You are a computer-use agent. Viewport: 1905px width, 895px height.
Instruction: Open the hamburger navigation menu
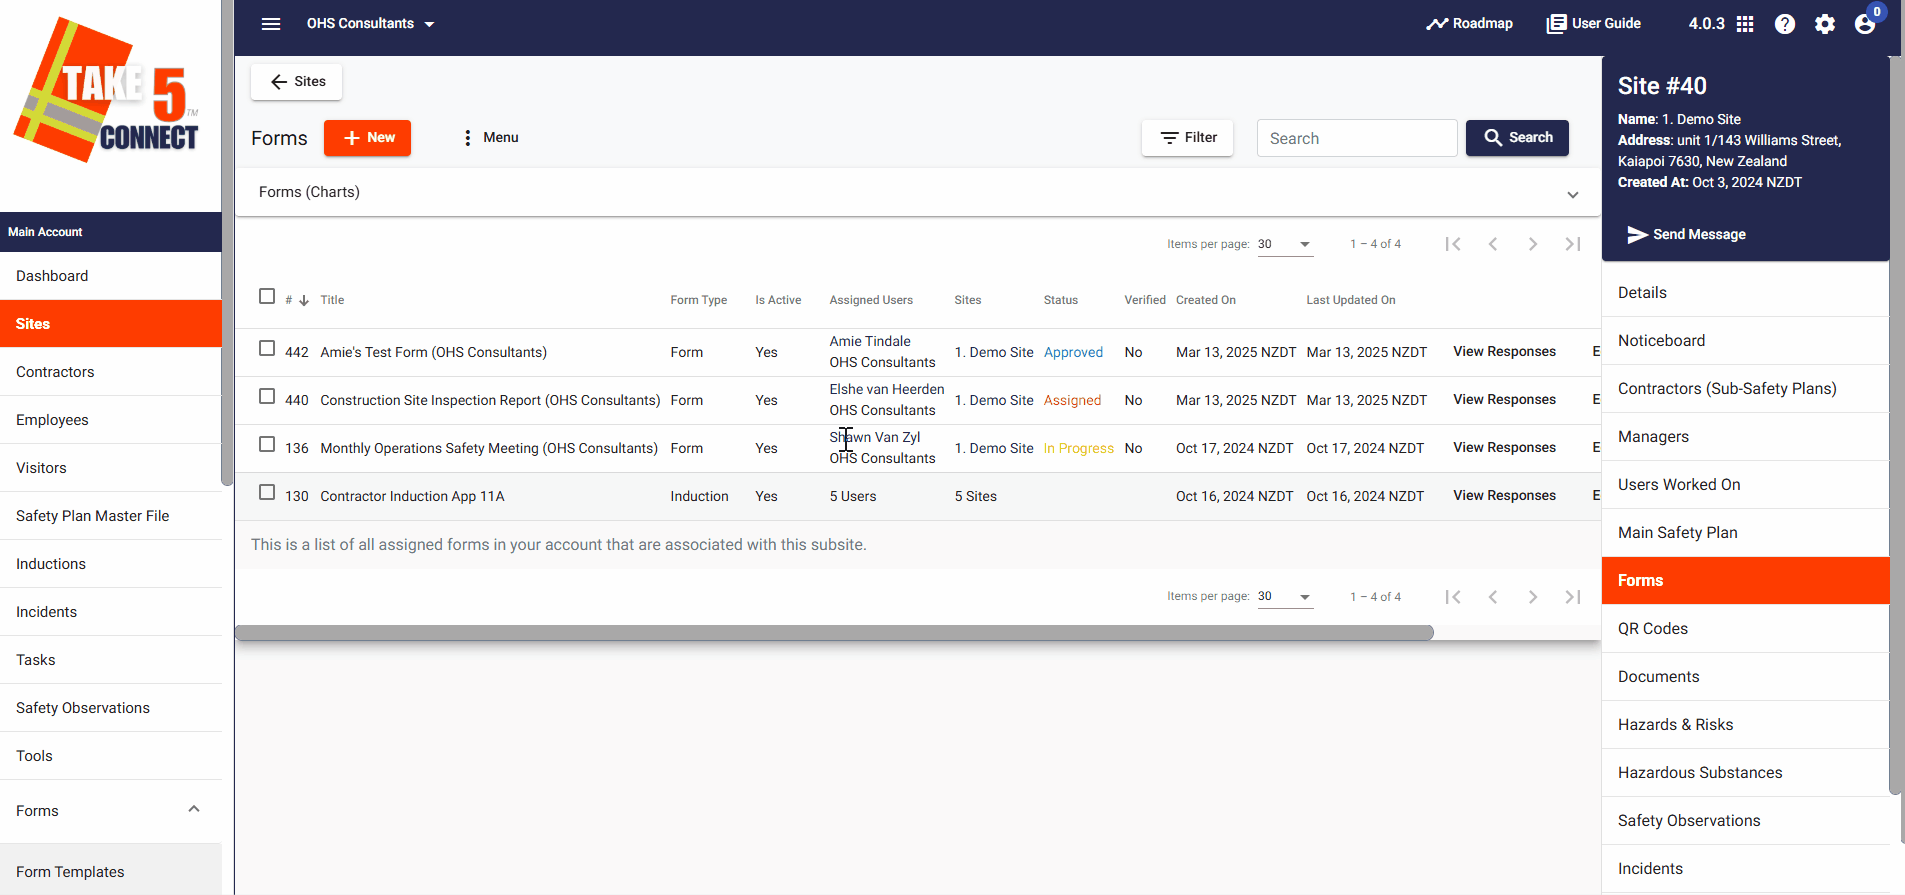tap(271, 24)
